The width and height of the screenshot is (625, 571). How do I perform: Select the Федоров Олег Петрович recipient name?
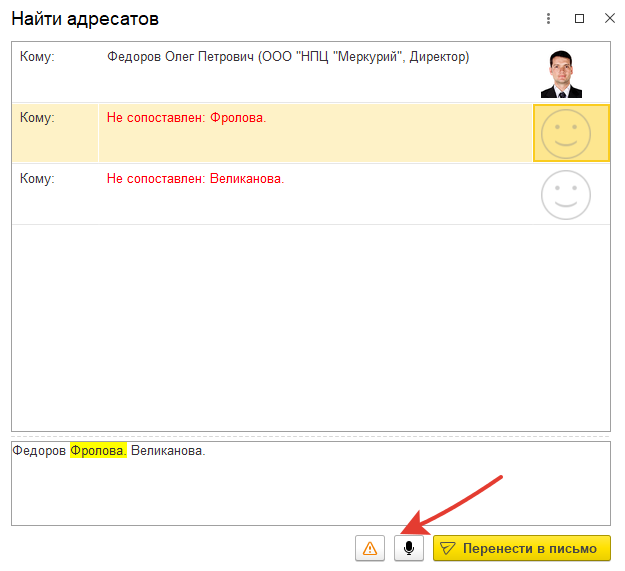coord(287,57)
